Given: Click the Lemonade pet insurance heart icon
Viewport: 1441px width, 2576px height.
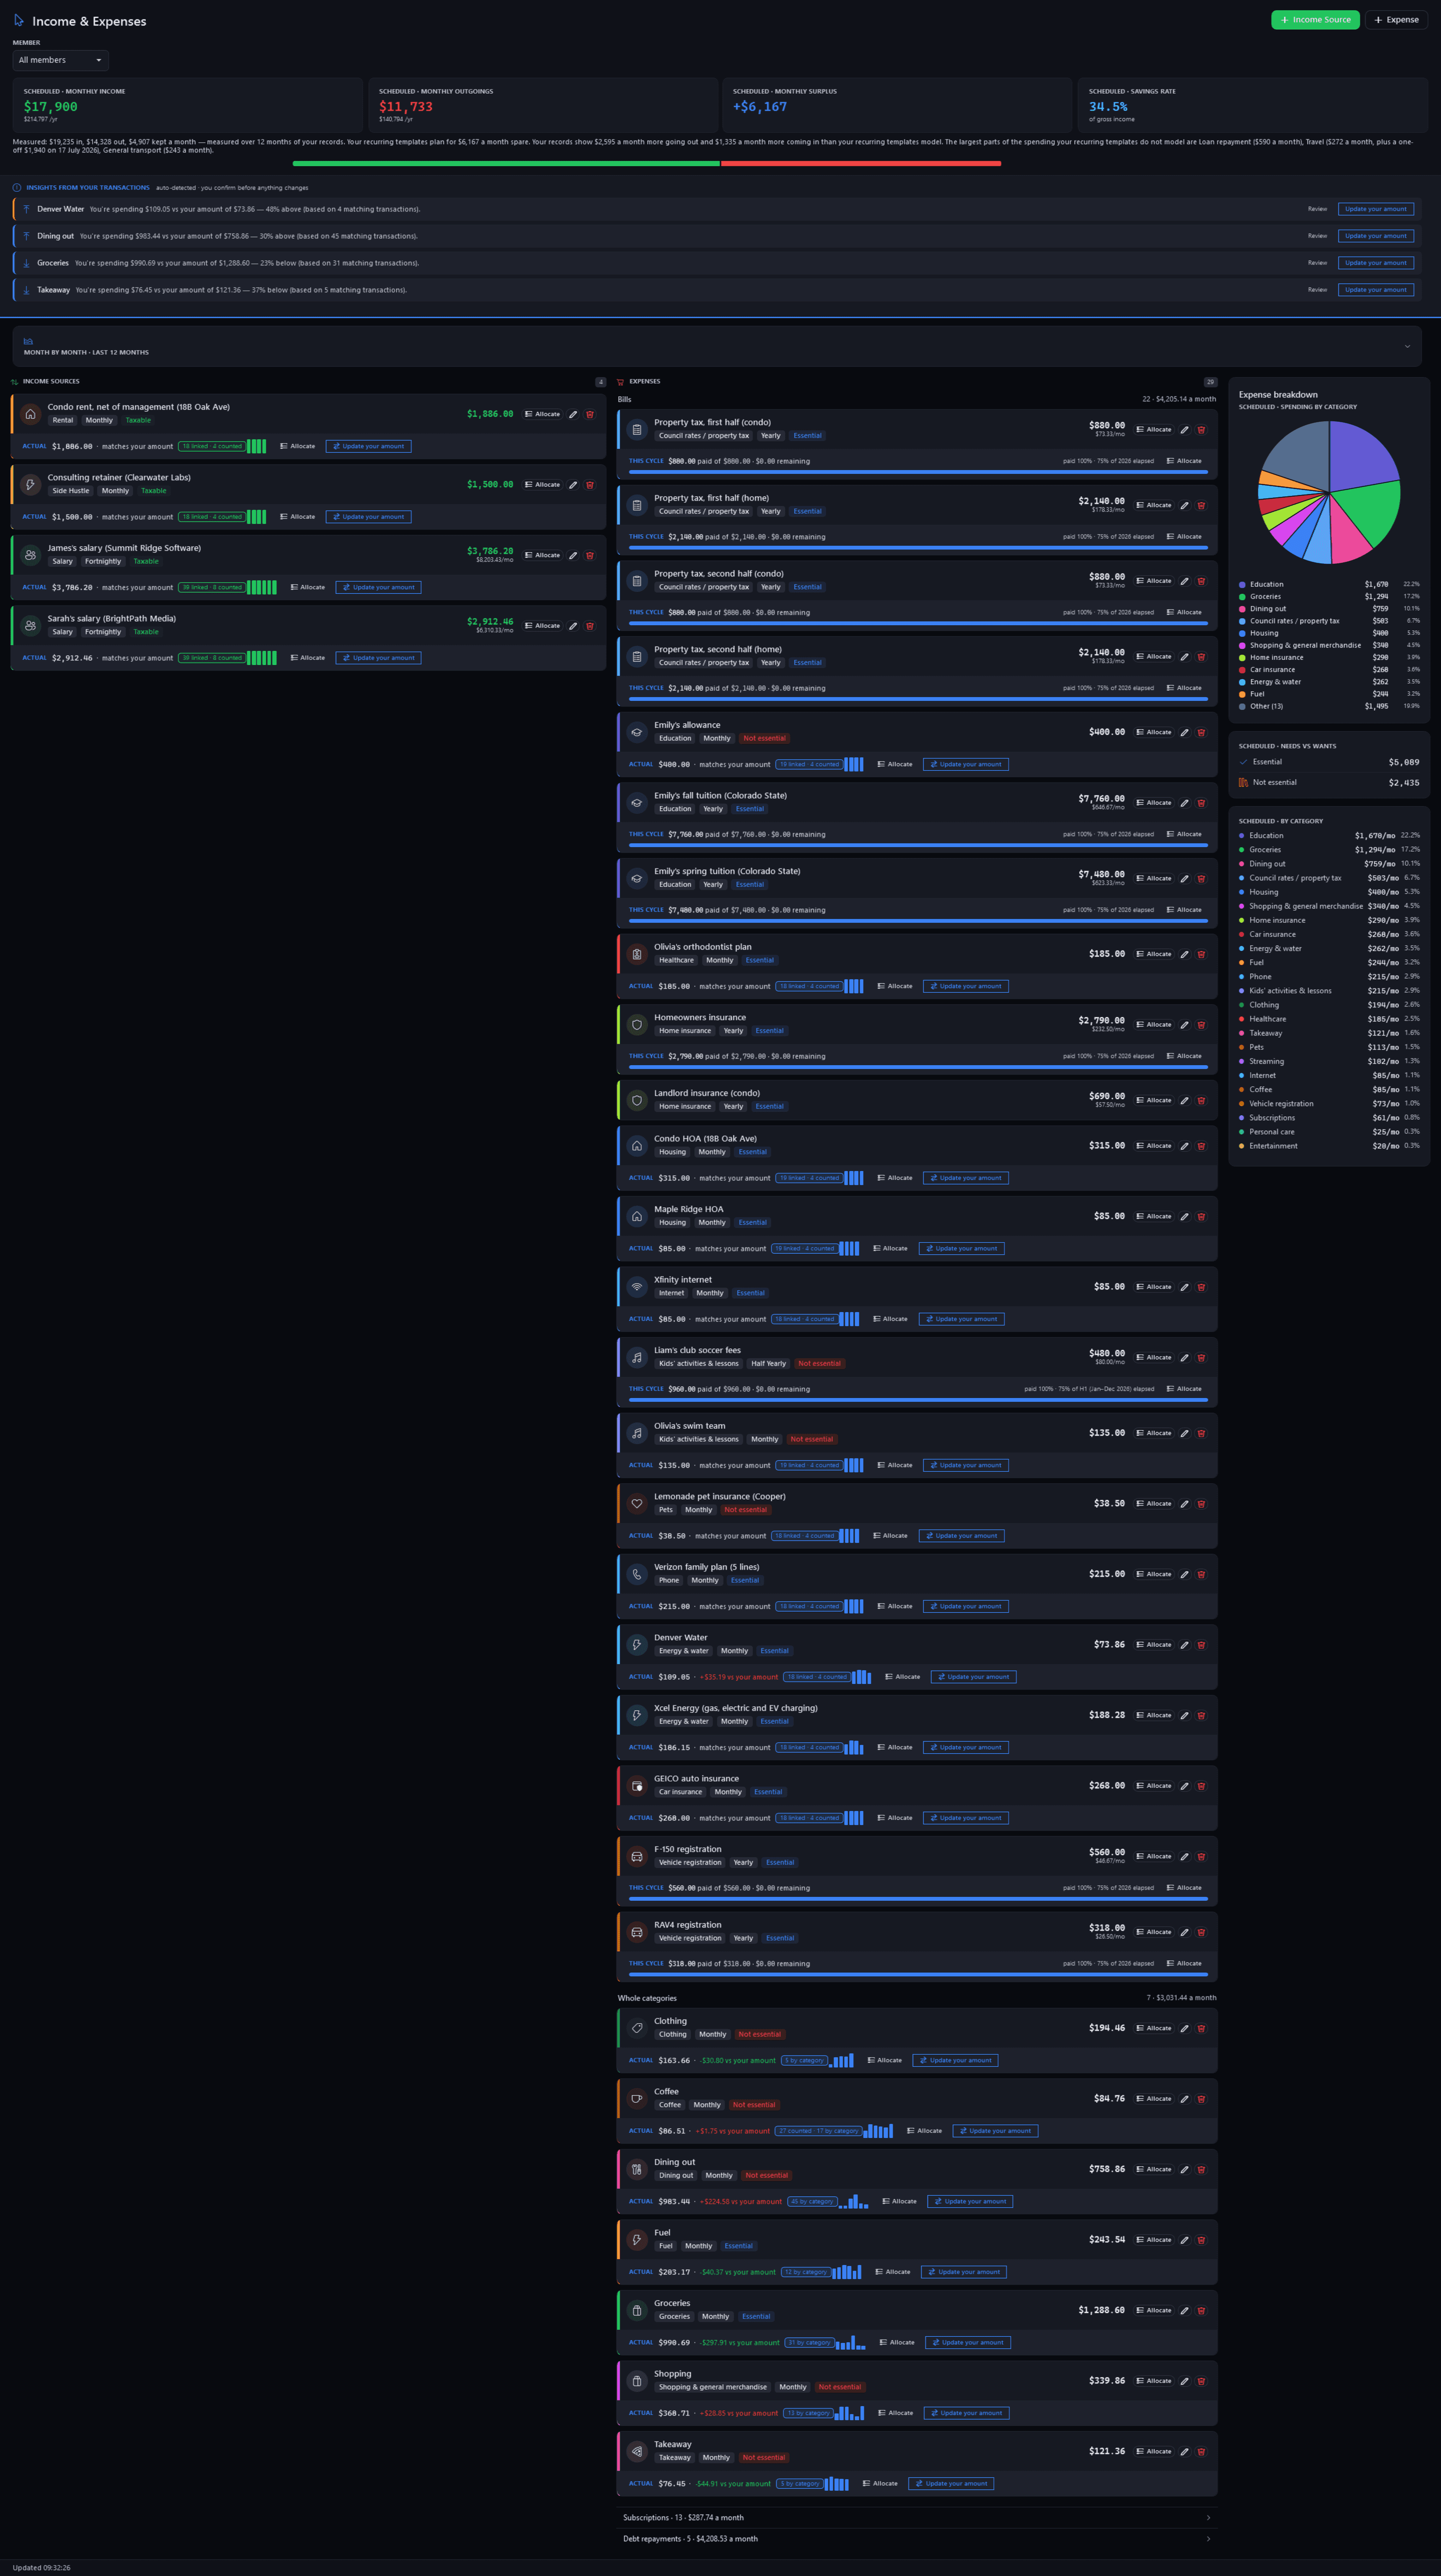Looking at the screenshot, I should [x=637, y=1503].
